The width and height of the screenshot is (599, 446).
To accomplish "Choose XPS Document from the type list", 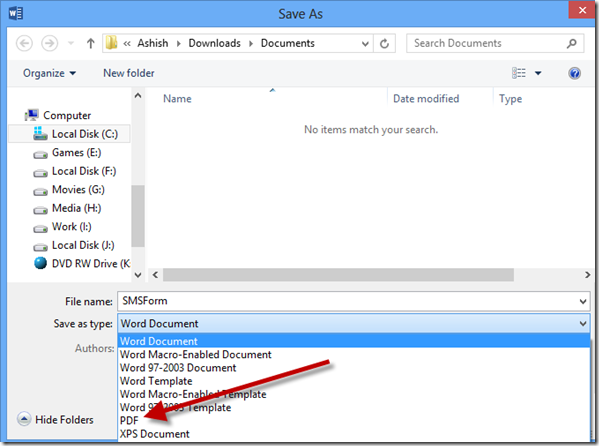I will click(x=154, y=434).
